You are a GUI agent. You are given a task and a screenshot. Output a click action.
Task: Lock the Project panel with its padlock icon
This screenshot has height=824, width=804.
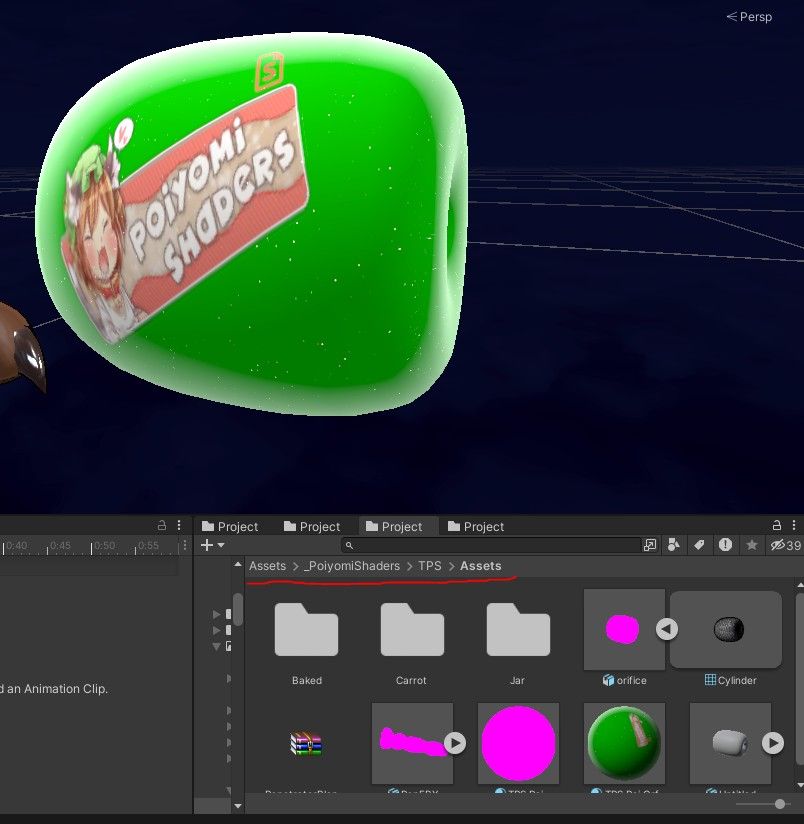click(x=777, y=525)
